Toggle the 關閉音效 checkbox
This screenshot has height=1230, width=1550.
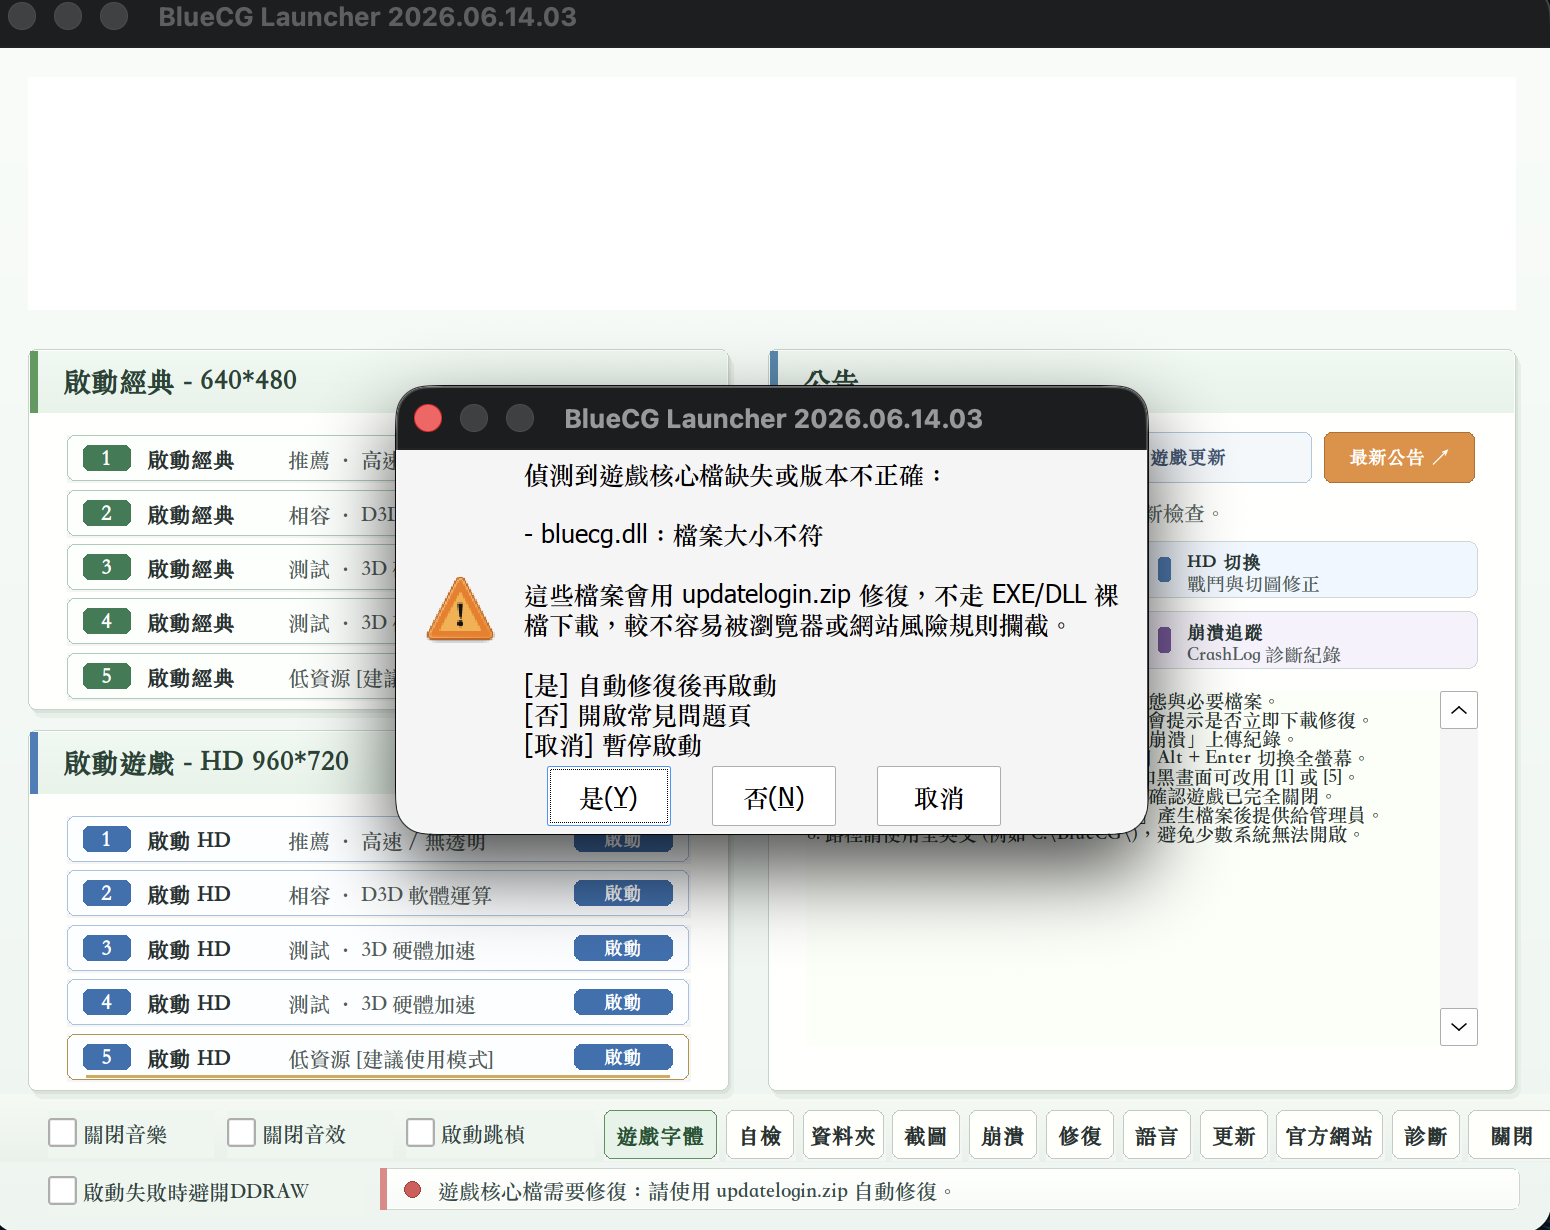pyautogui.click(x=242, y=1133)
